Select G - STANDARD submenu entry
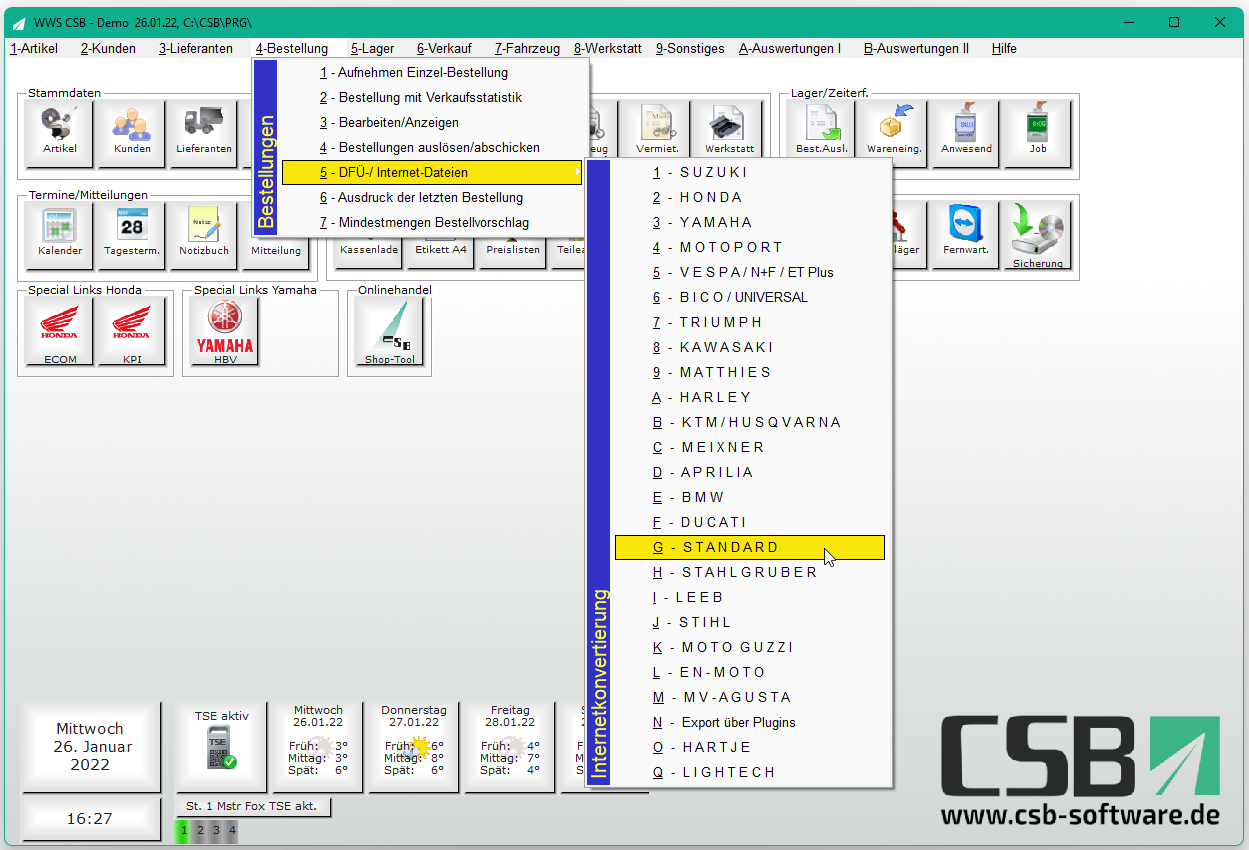Image resolution: width=1249 pixels, height=850 pixels. click(750, 547)
